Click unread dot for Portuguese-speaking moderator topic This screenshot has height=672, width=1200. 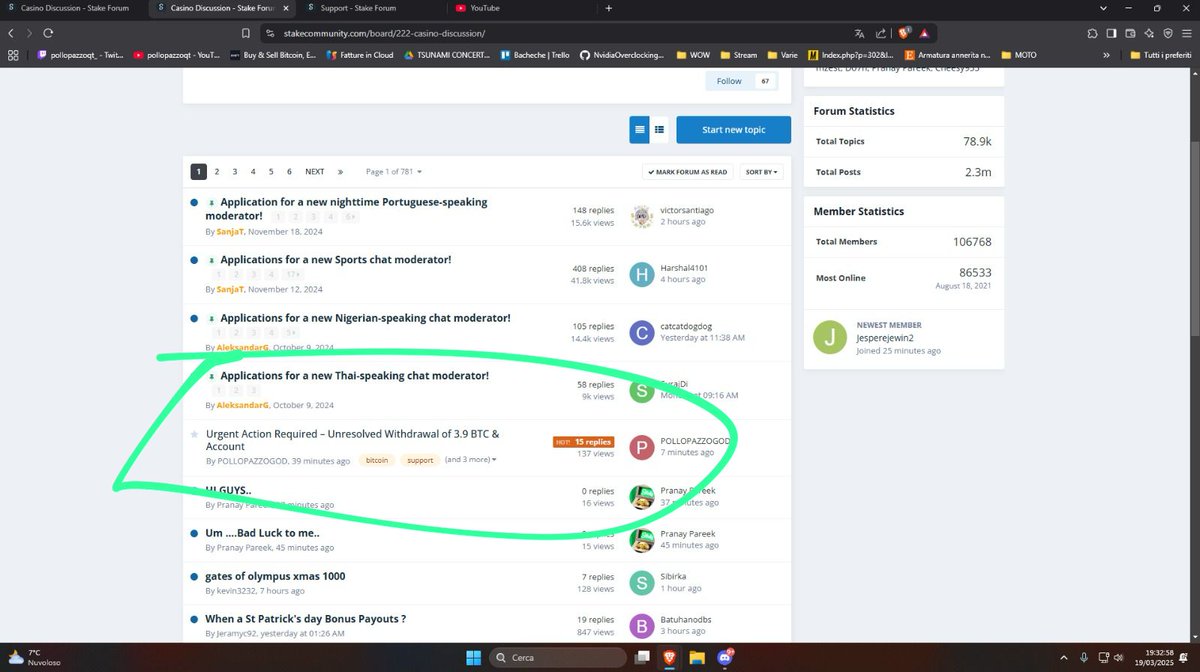[x=194, y=203]
